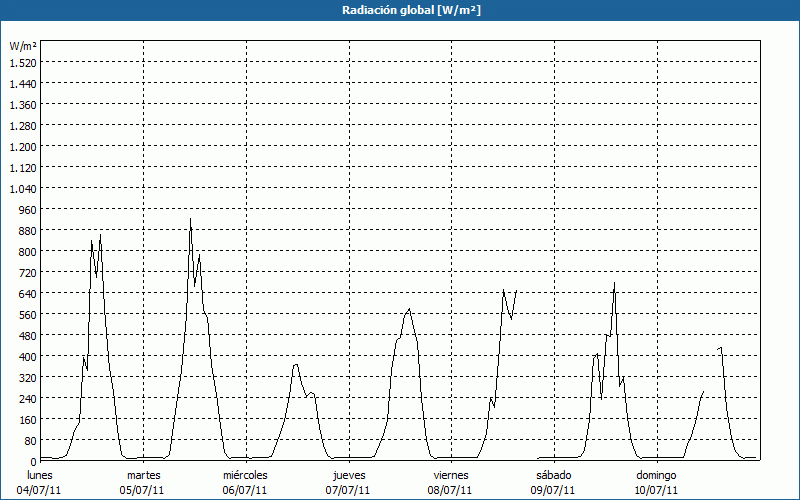Select the 400 axis value

coord(28,357)
